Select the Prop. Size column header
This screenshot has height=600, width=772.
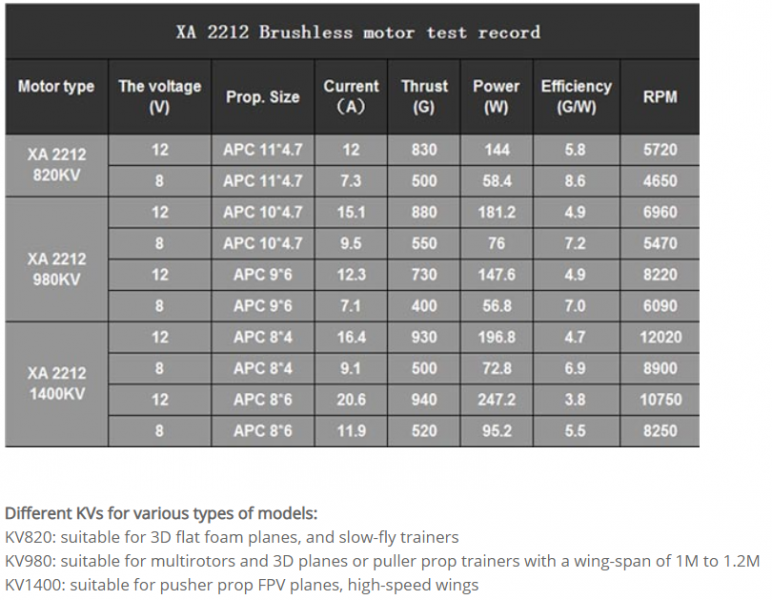(x=262, y=97)
